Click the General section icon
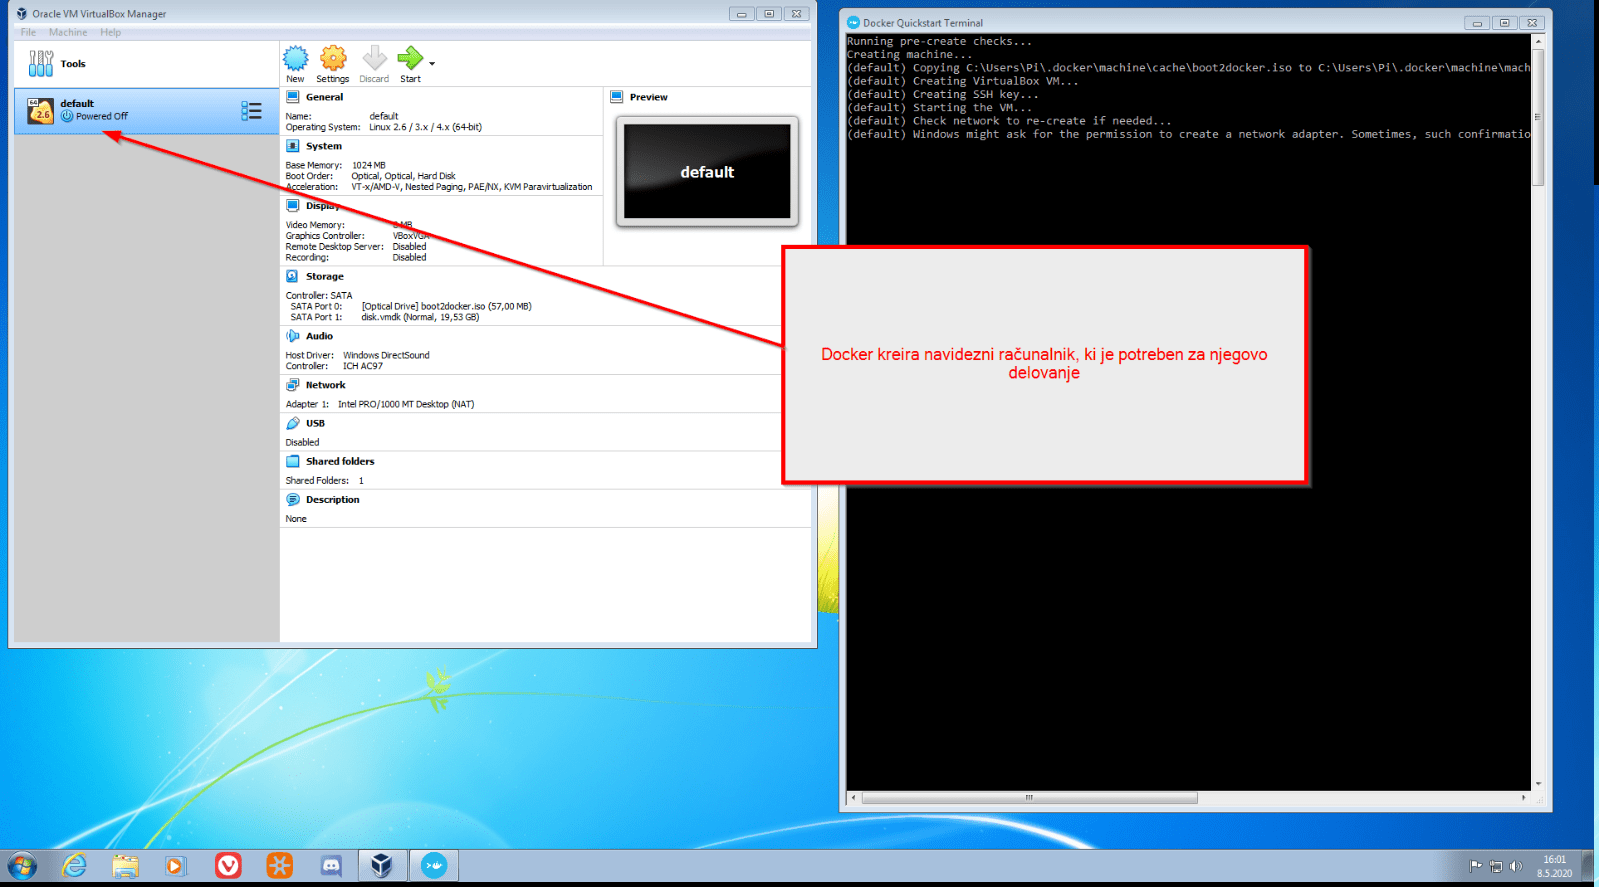 (x=293, y=97)
